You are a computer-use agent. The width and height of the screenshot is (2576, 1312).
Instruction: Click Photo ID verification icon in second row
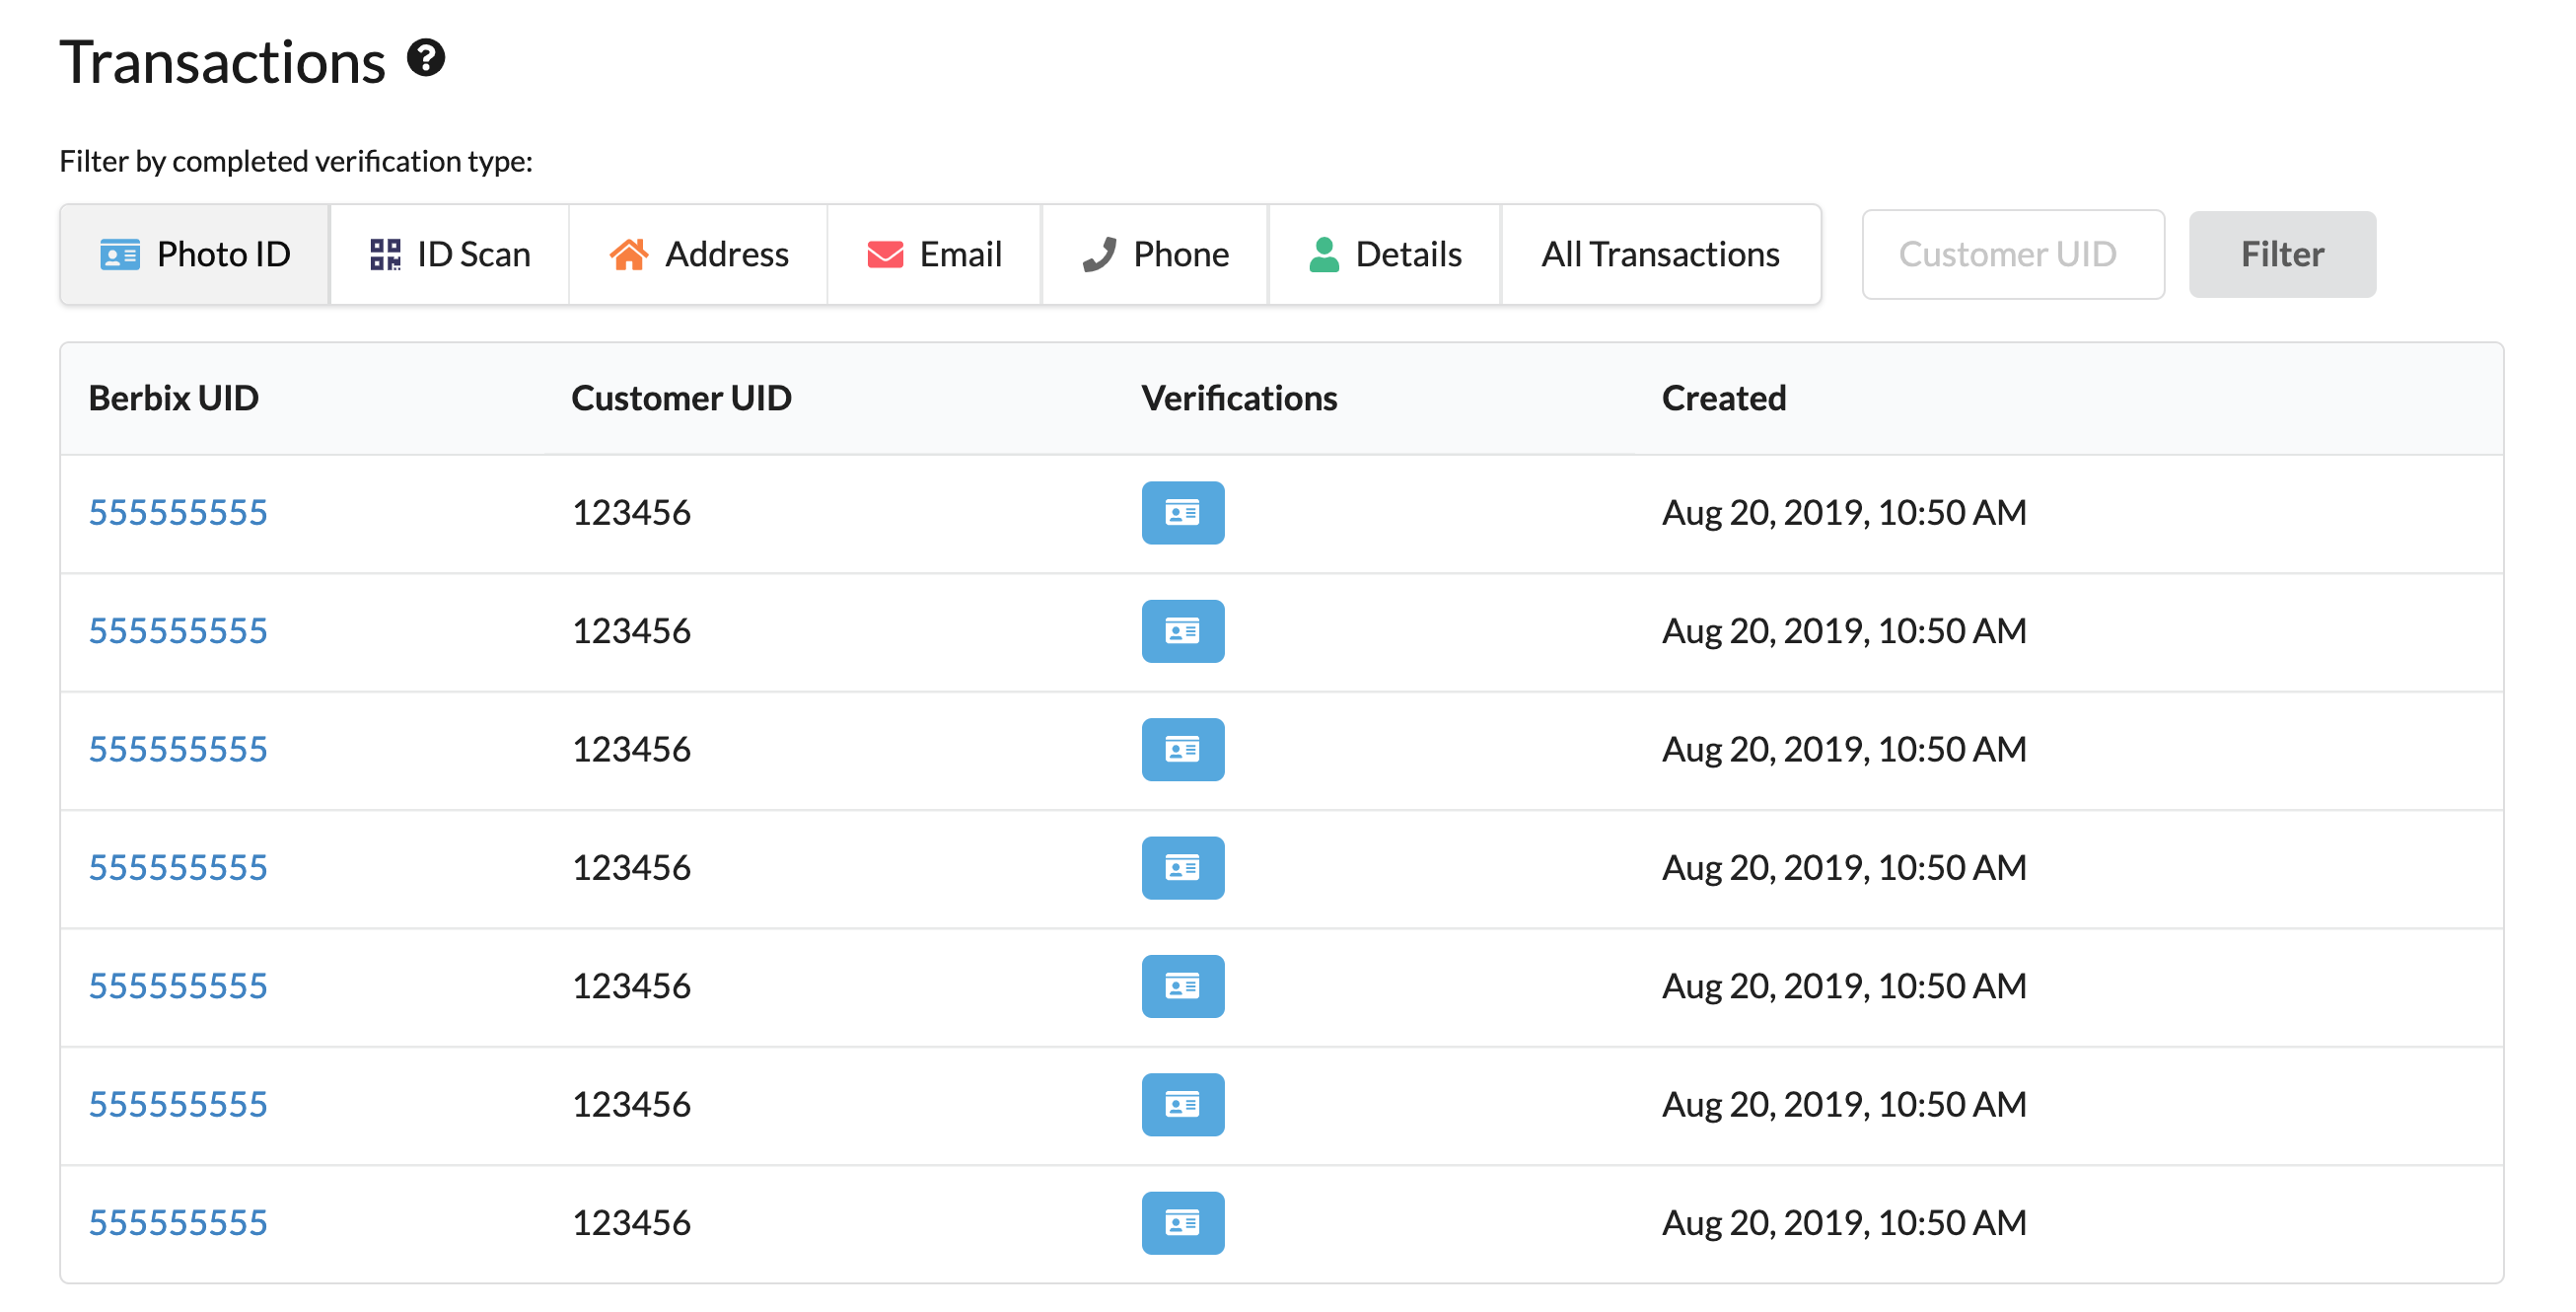tap(1182, 631)
